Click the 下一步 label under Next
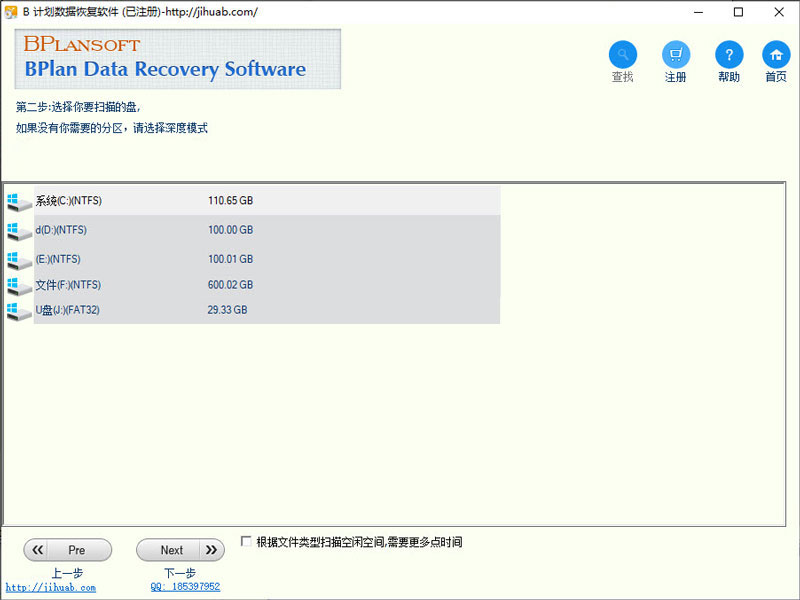 click(x=180, y=572)
